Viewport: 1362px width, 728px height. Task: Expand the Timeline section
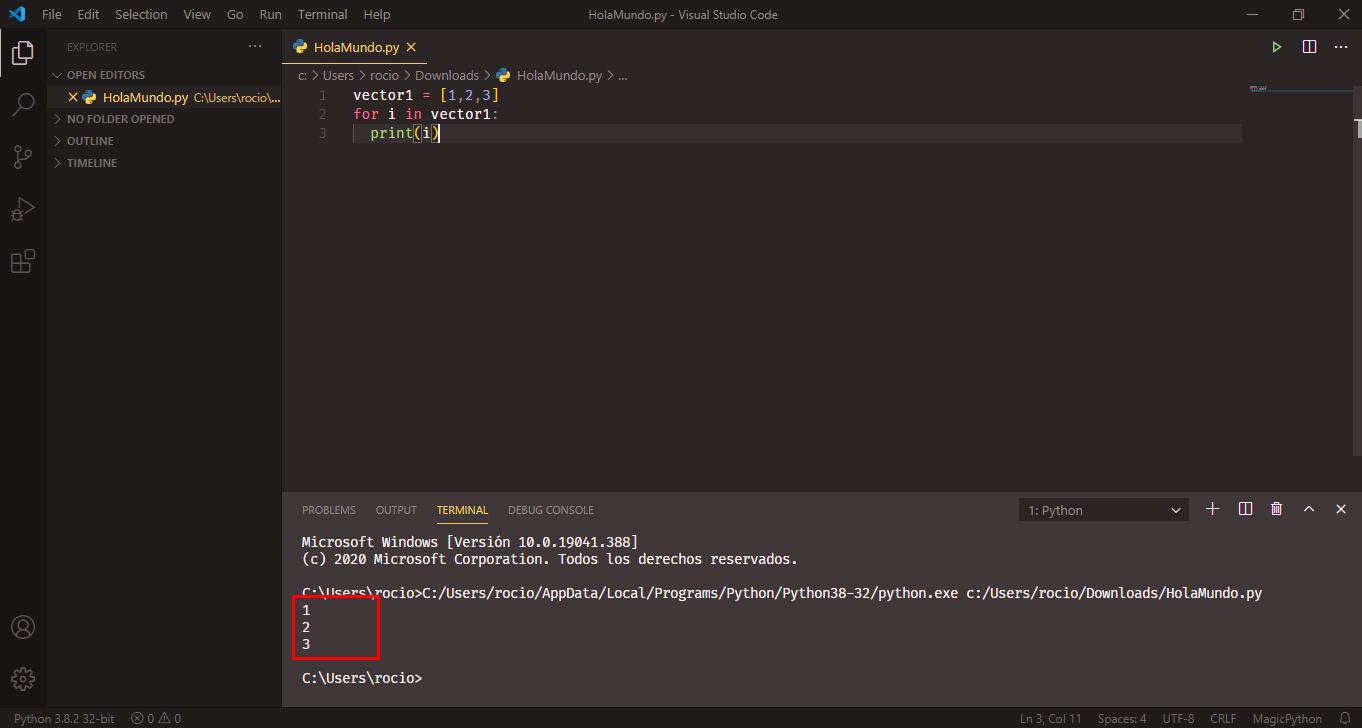91,163
